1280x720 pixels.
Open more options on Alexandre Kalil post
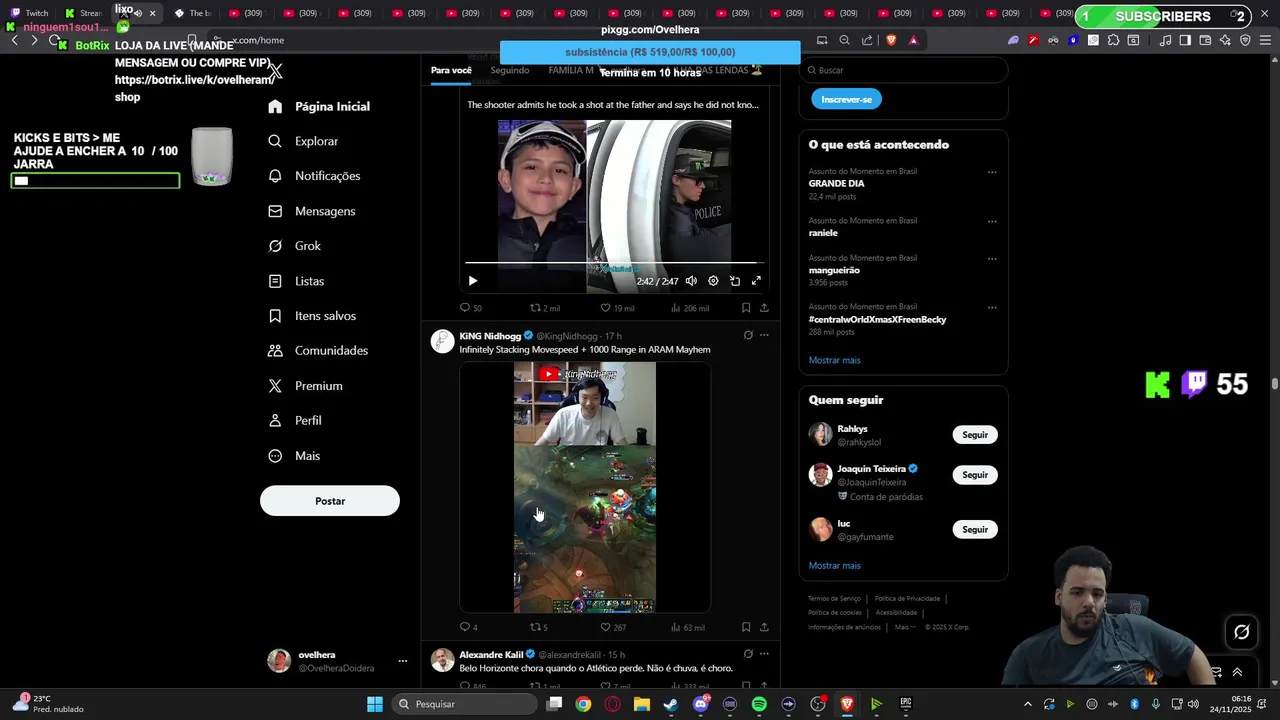(764, 654)
